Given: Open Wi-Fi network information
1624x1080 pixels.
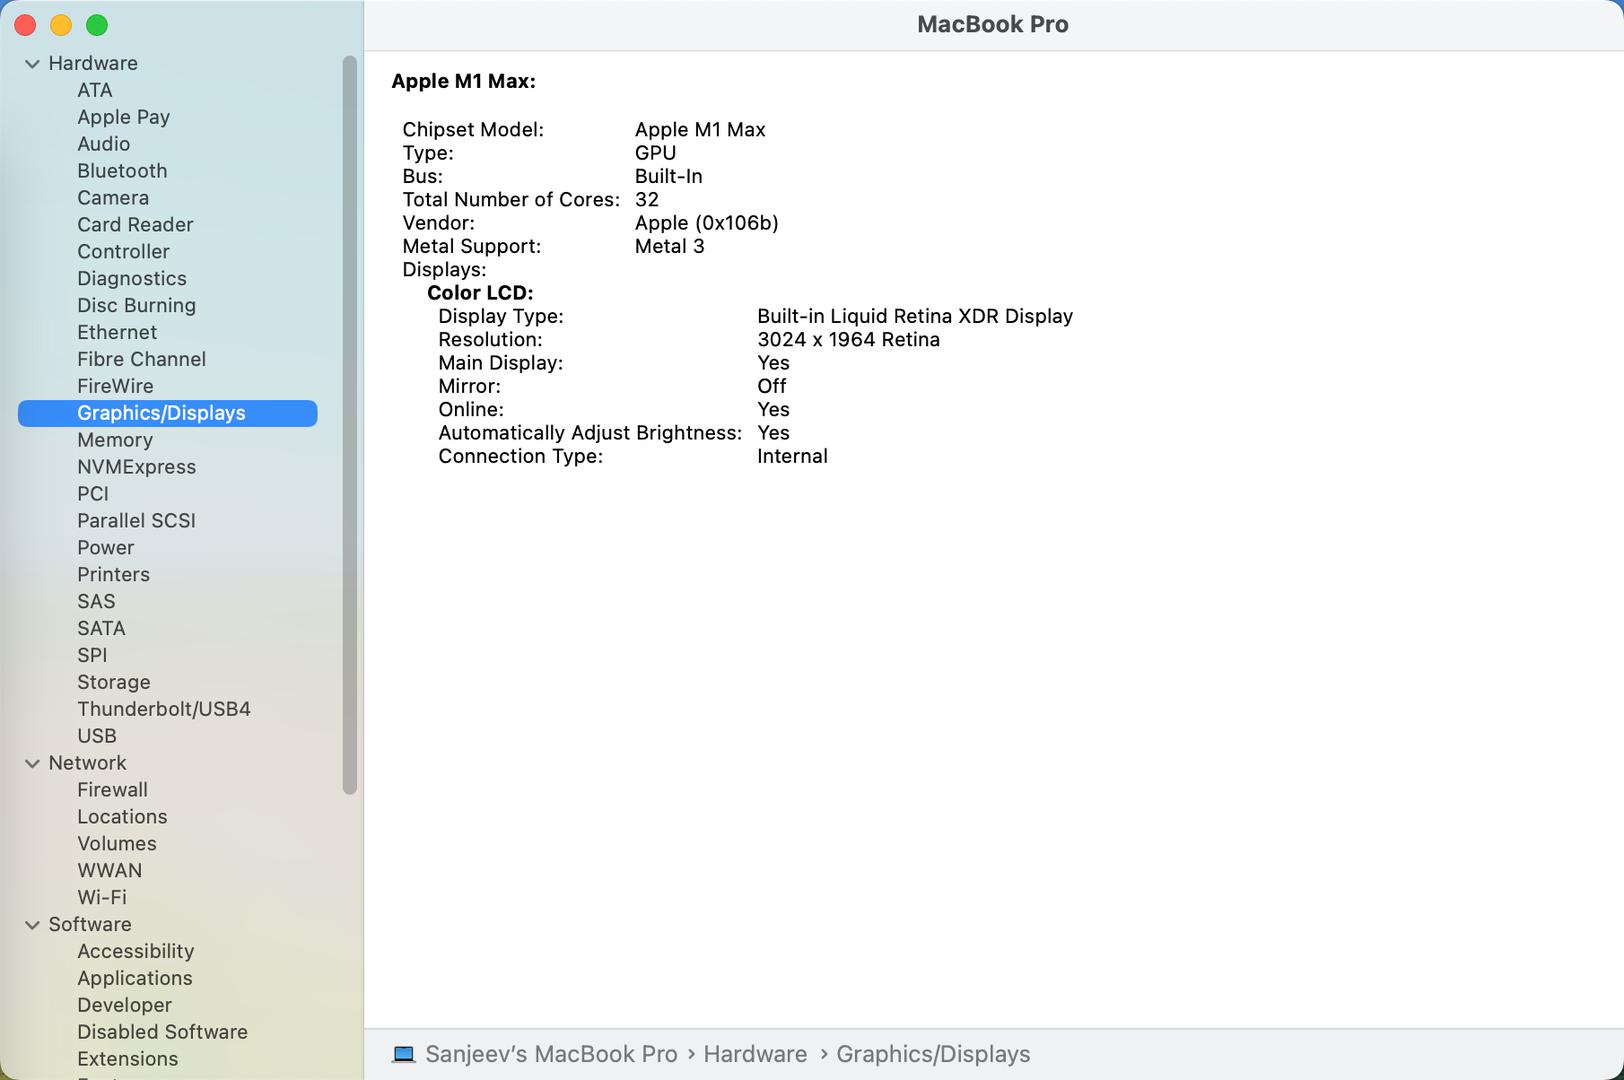Looking at the screenshot, I should point(102,899).
